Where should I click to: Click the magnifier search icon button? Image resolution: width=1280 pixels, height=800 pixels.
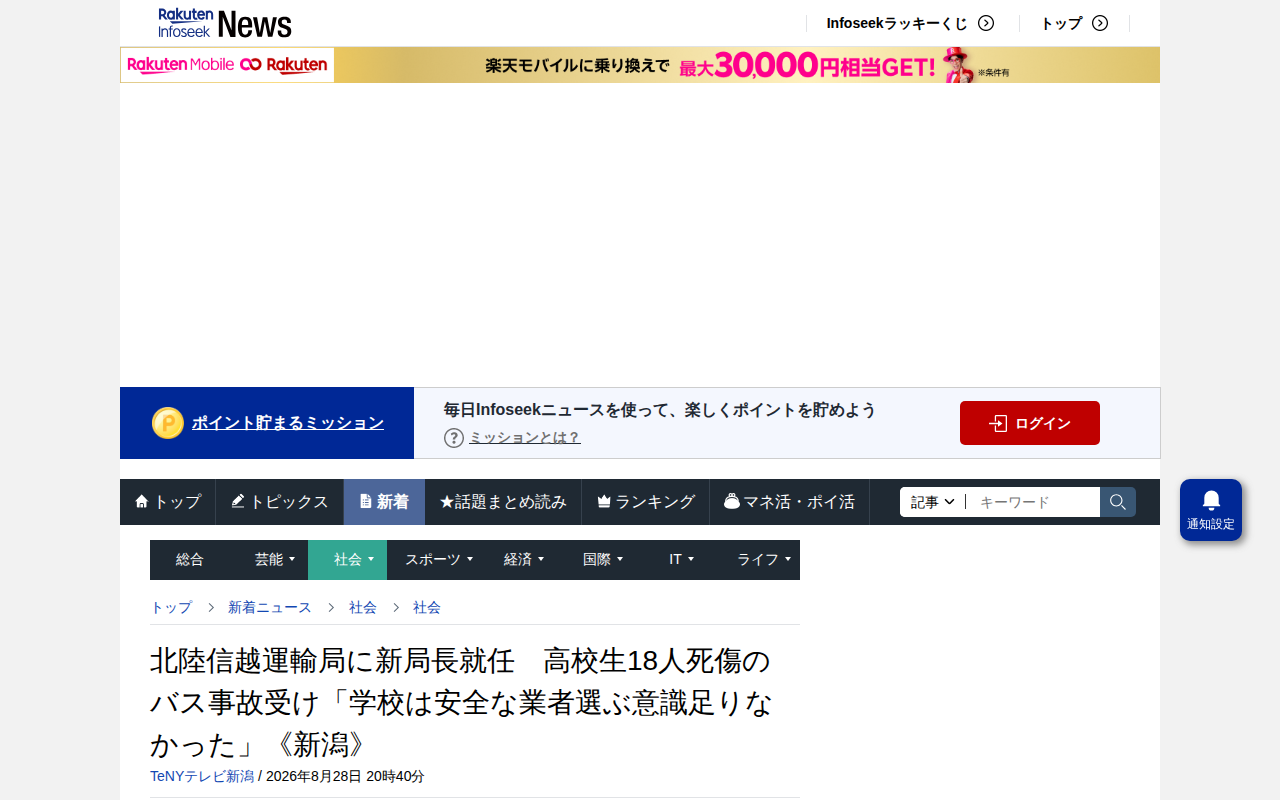click(x=1118, y=502)
